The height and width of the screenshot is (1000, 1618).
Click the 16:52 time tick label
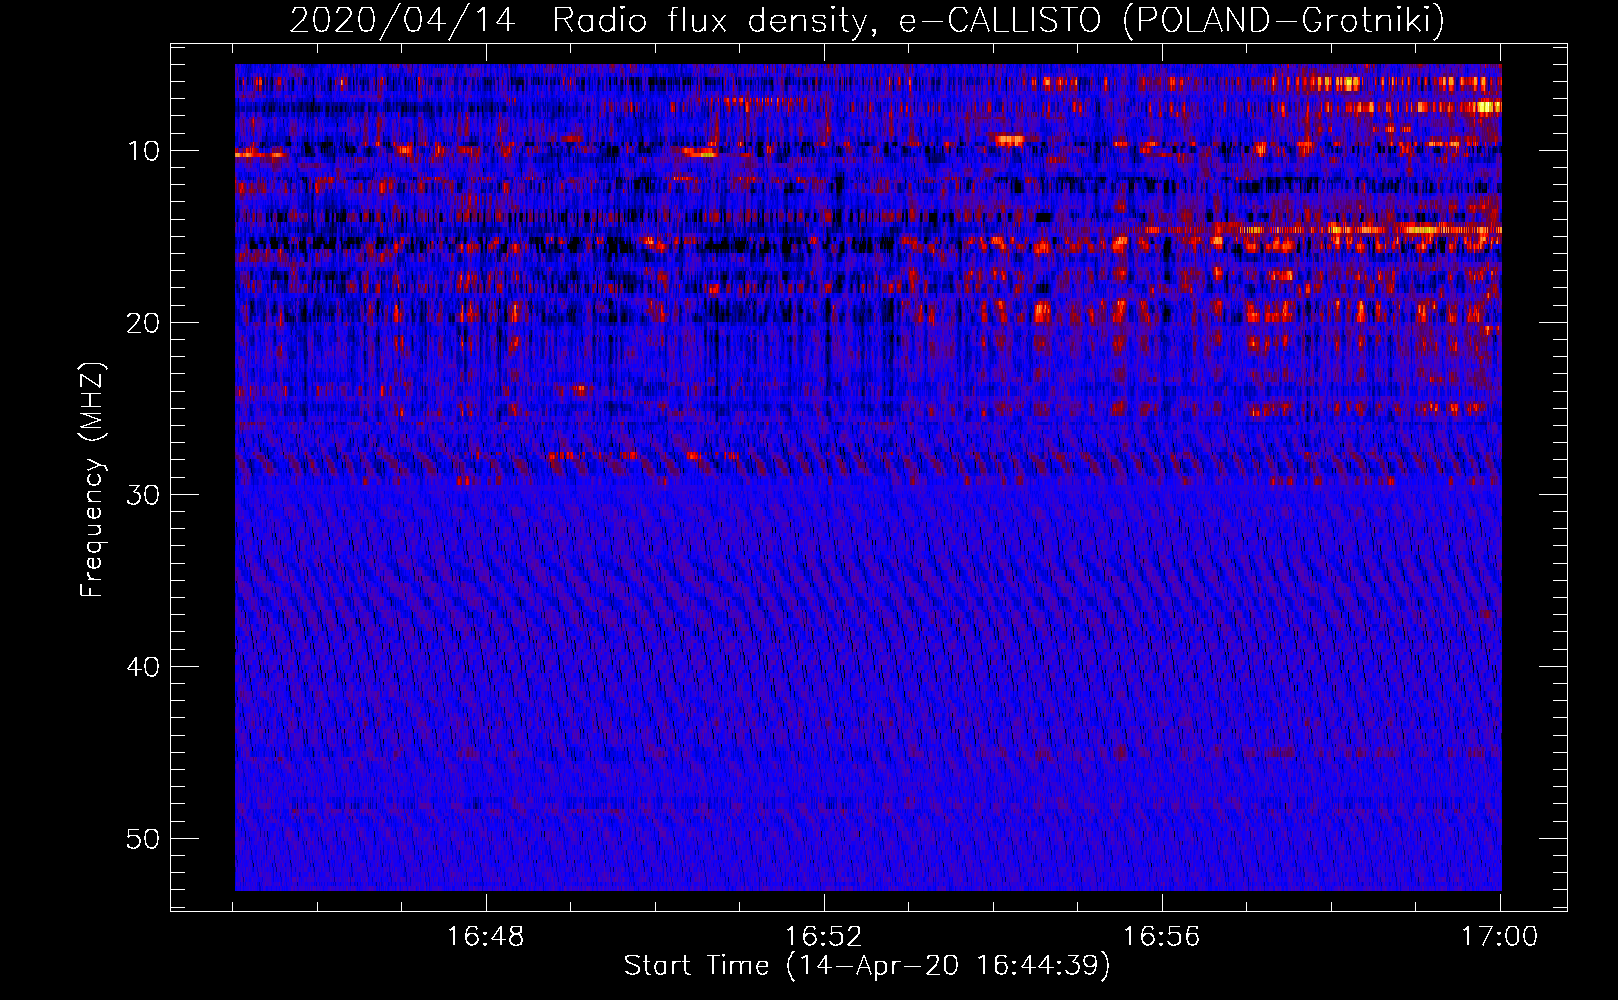[x=823, y=937]
